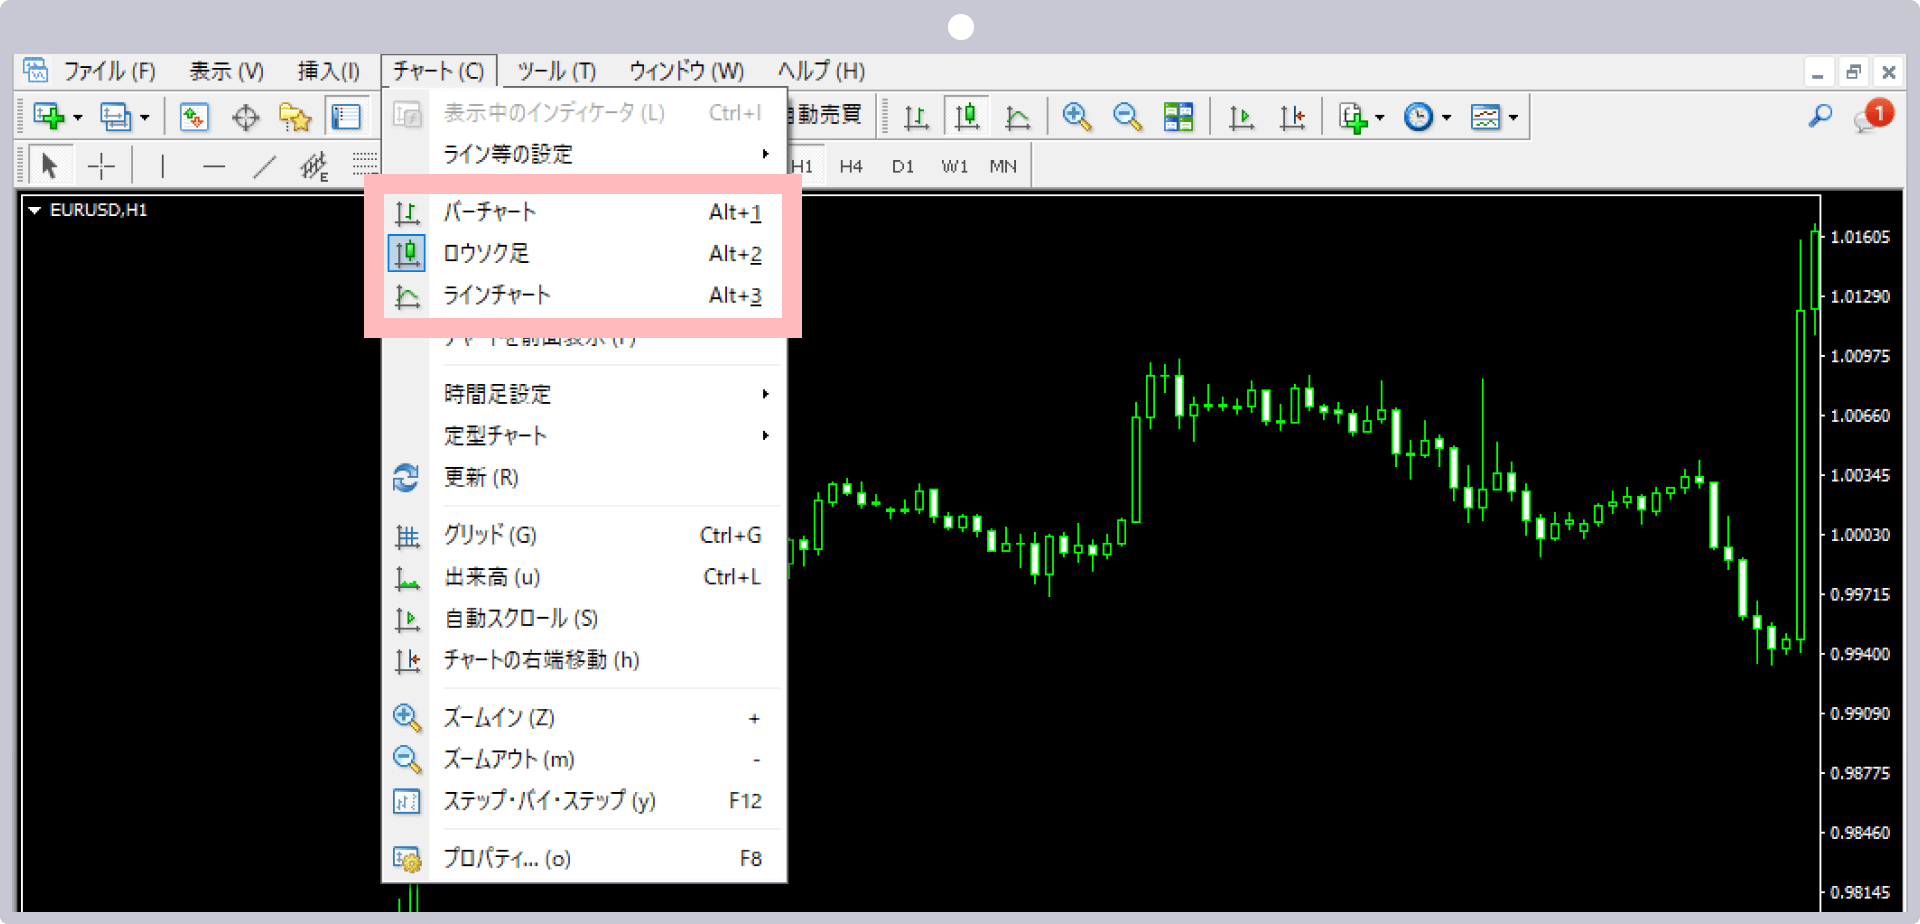
Task: Select the equidistant channel tool
Action: (314, 165)
